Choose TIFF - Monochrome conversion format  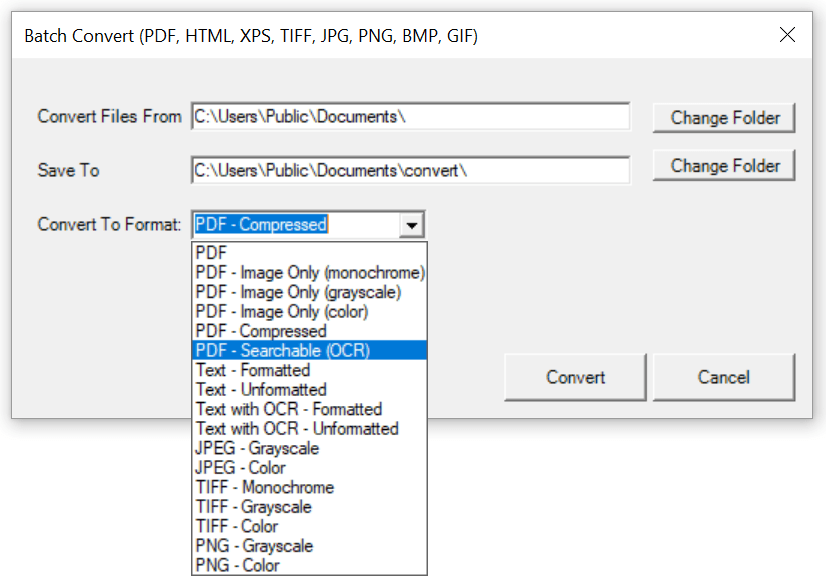coord(264,487)
